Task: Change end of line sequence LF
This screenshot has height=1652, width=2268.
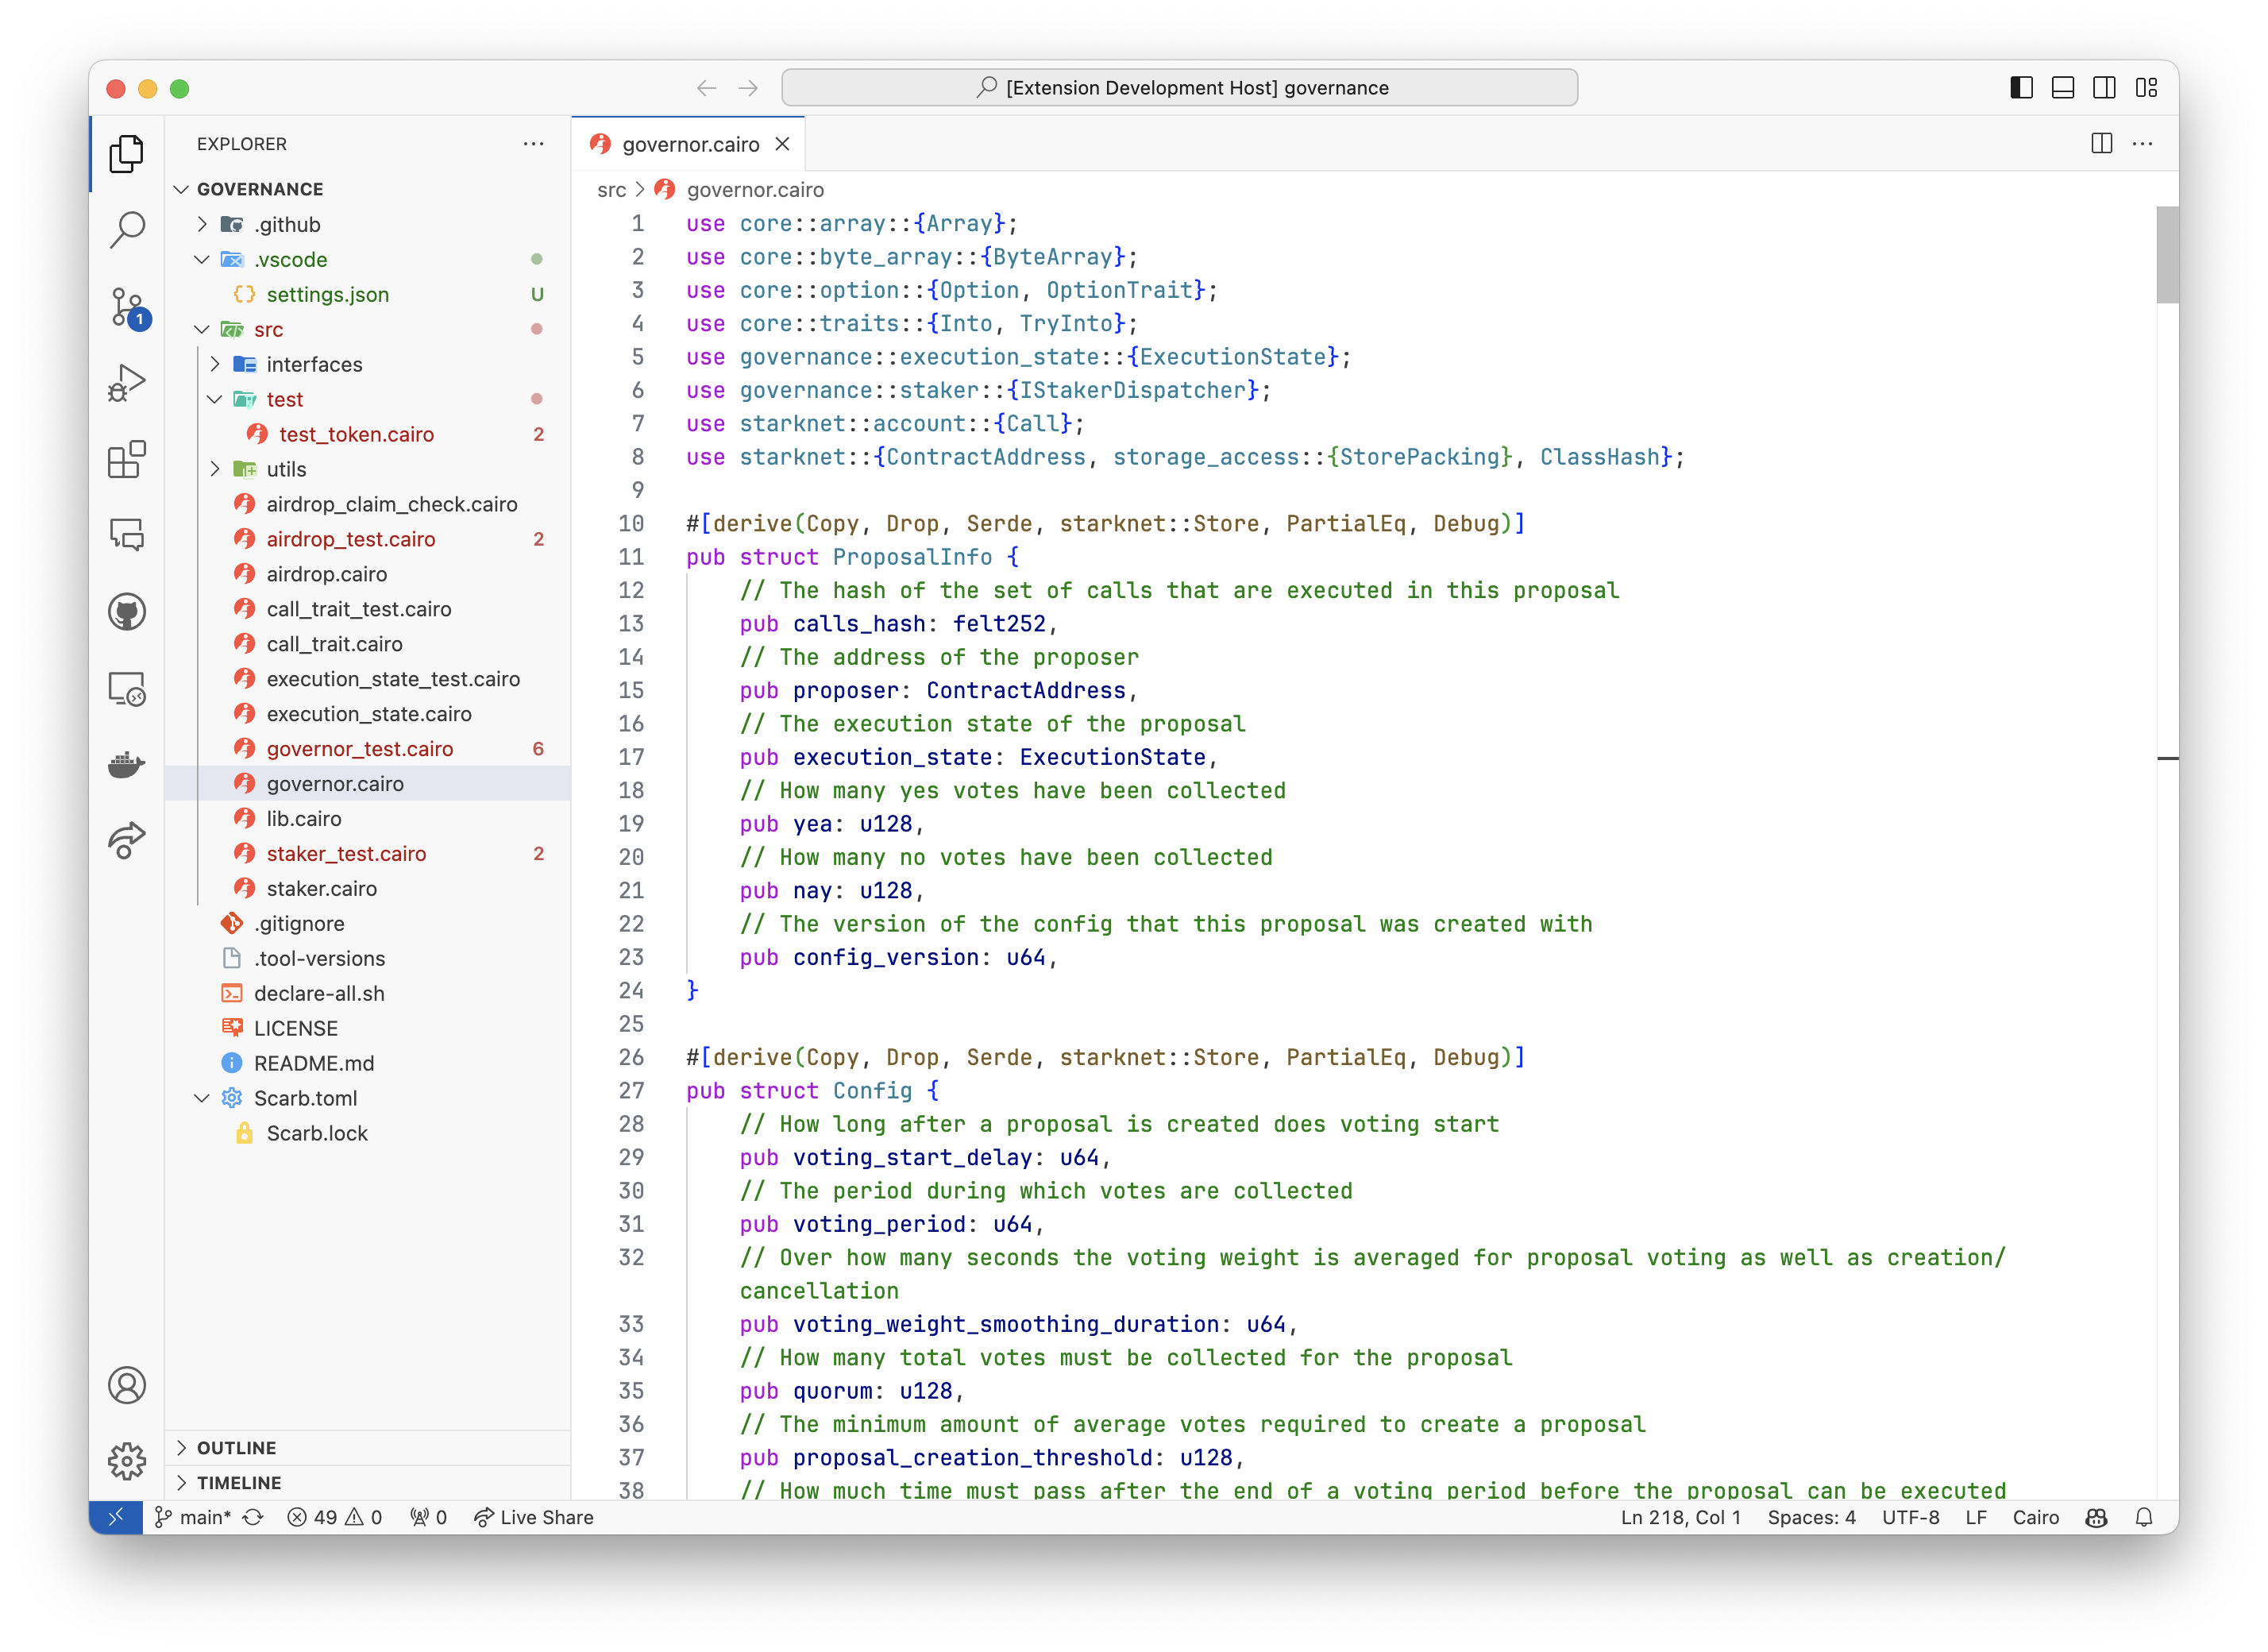Action: click(x=1975, y=1517)
